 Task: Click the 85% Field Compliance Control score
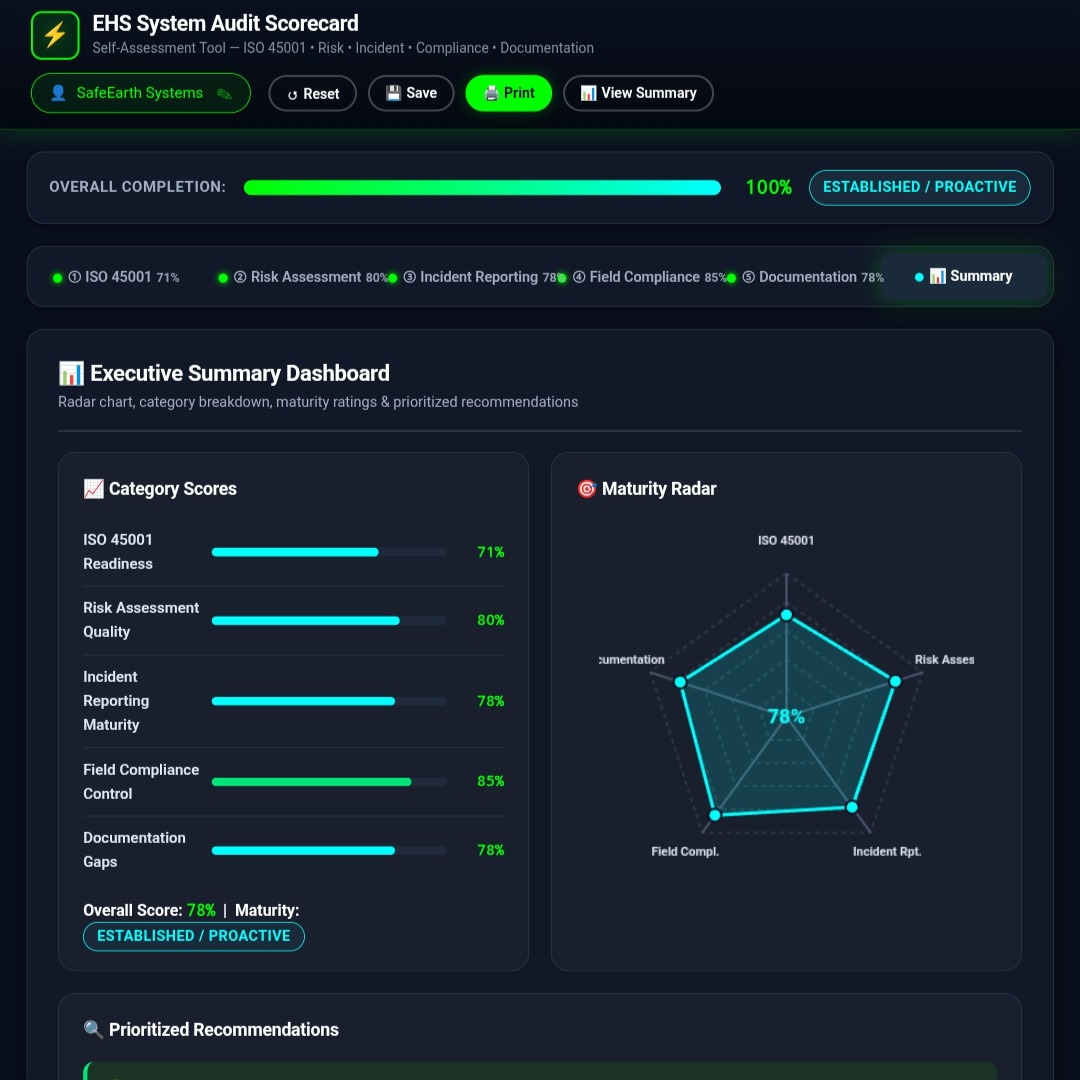[x=490, y=781]
